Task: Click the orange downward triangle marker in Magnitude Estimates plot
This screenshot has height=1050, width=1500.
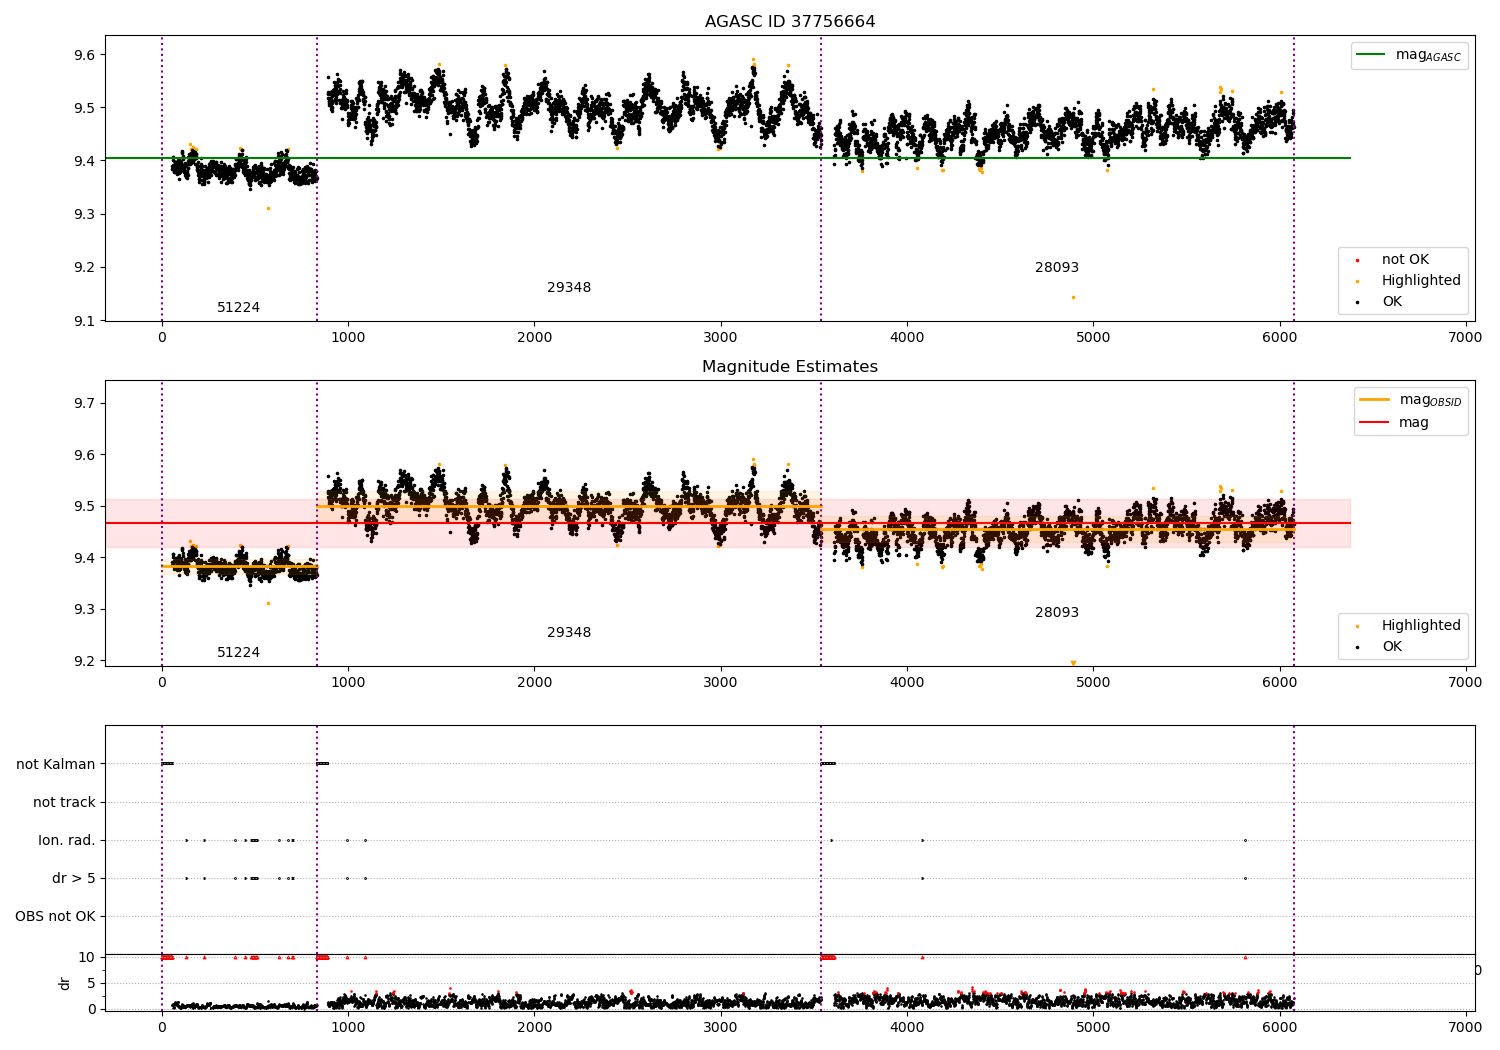Action: pos(1073,663)
